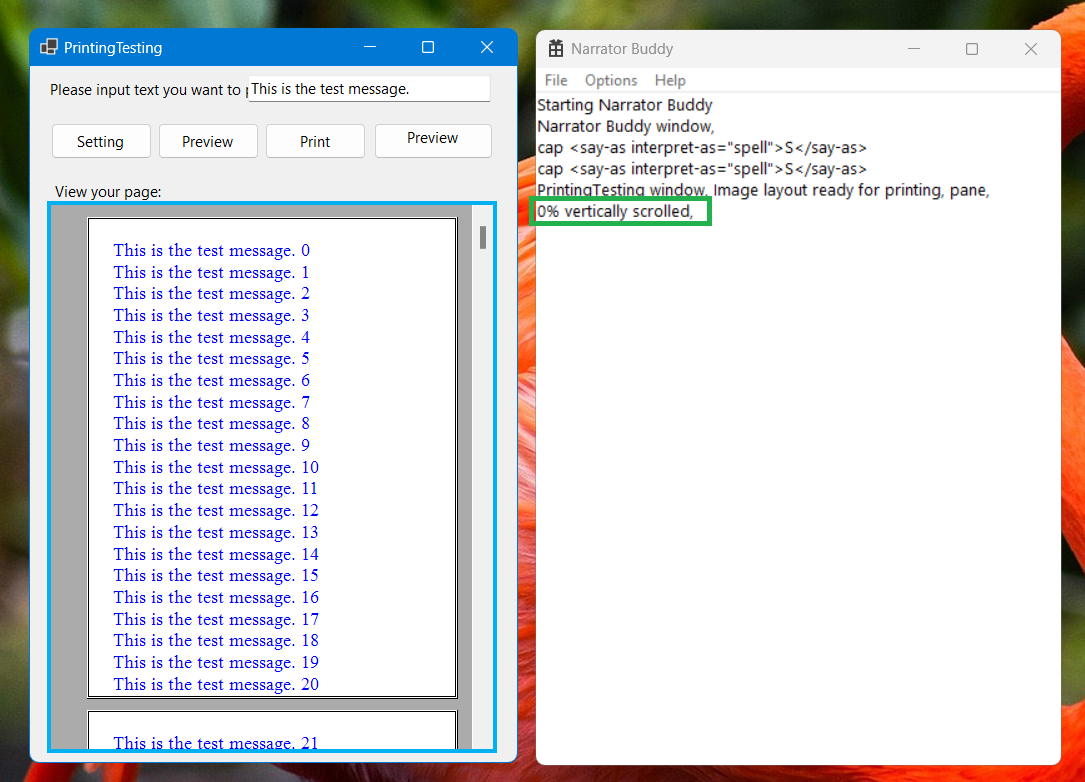Click the Narrator Buddy icon in its title bar
The width and height of the screenshot is (1085, 782).
tap(556, 48)
